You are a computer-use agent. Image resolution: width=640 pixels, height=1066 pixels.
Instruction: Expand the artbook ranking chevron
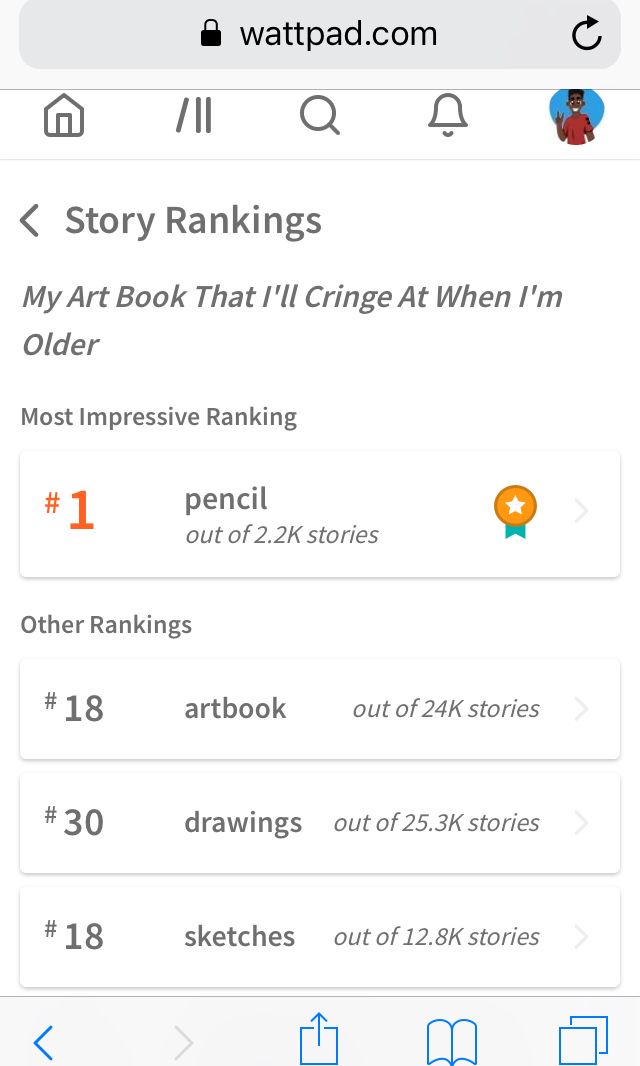point(582,709)
